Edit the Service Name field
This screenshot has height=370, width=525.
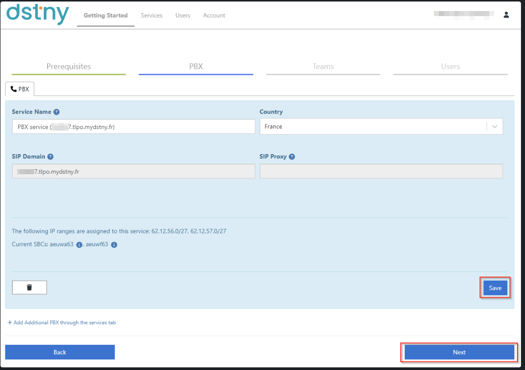point(134,127)
